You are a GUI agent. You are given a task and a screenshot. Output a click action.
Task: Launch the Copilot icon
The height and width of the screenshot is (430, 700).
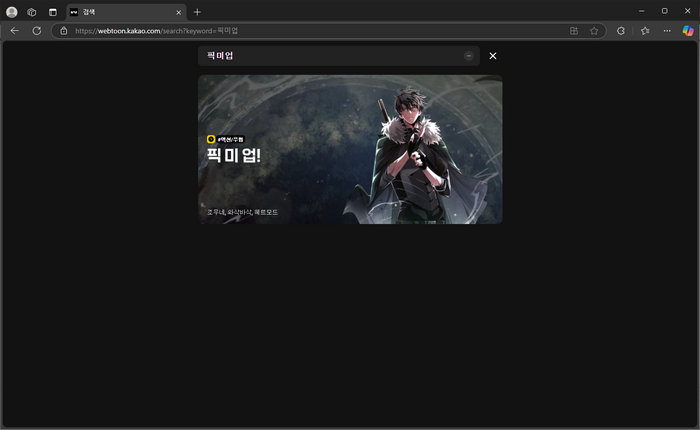click(x=688, y=31)
